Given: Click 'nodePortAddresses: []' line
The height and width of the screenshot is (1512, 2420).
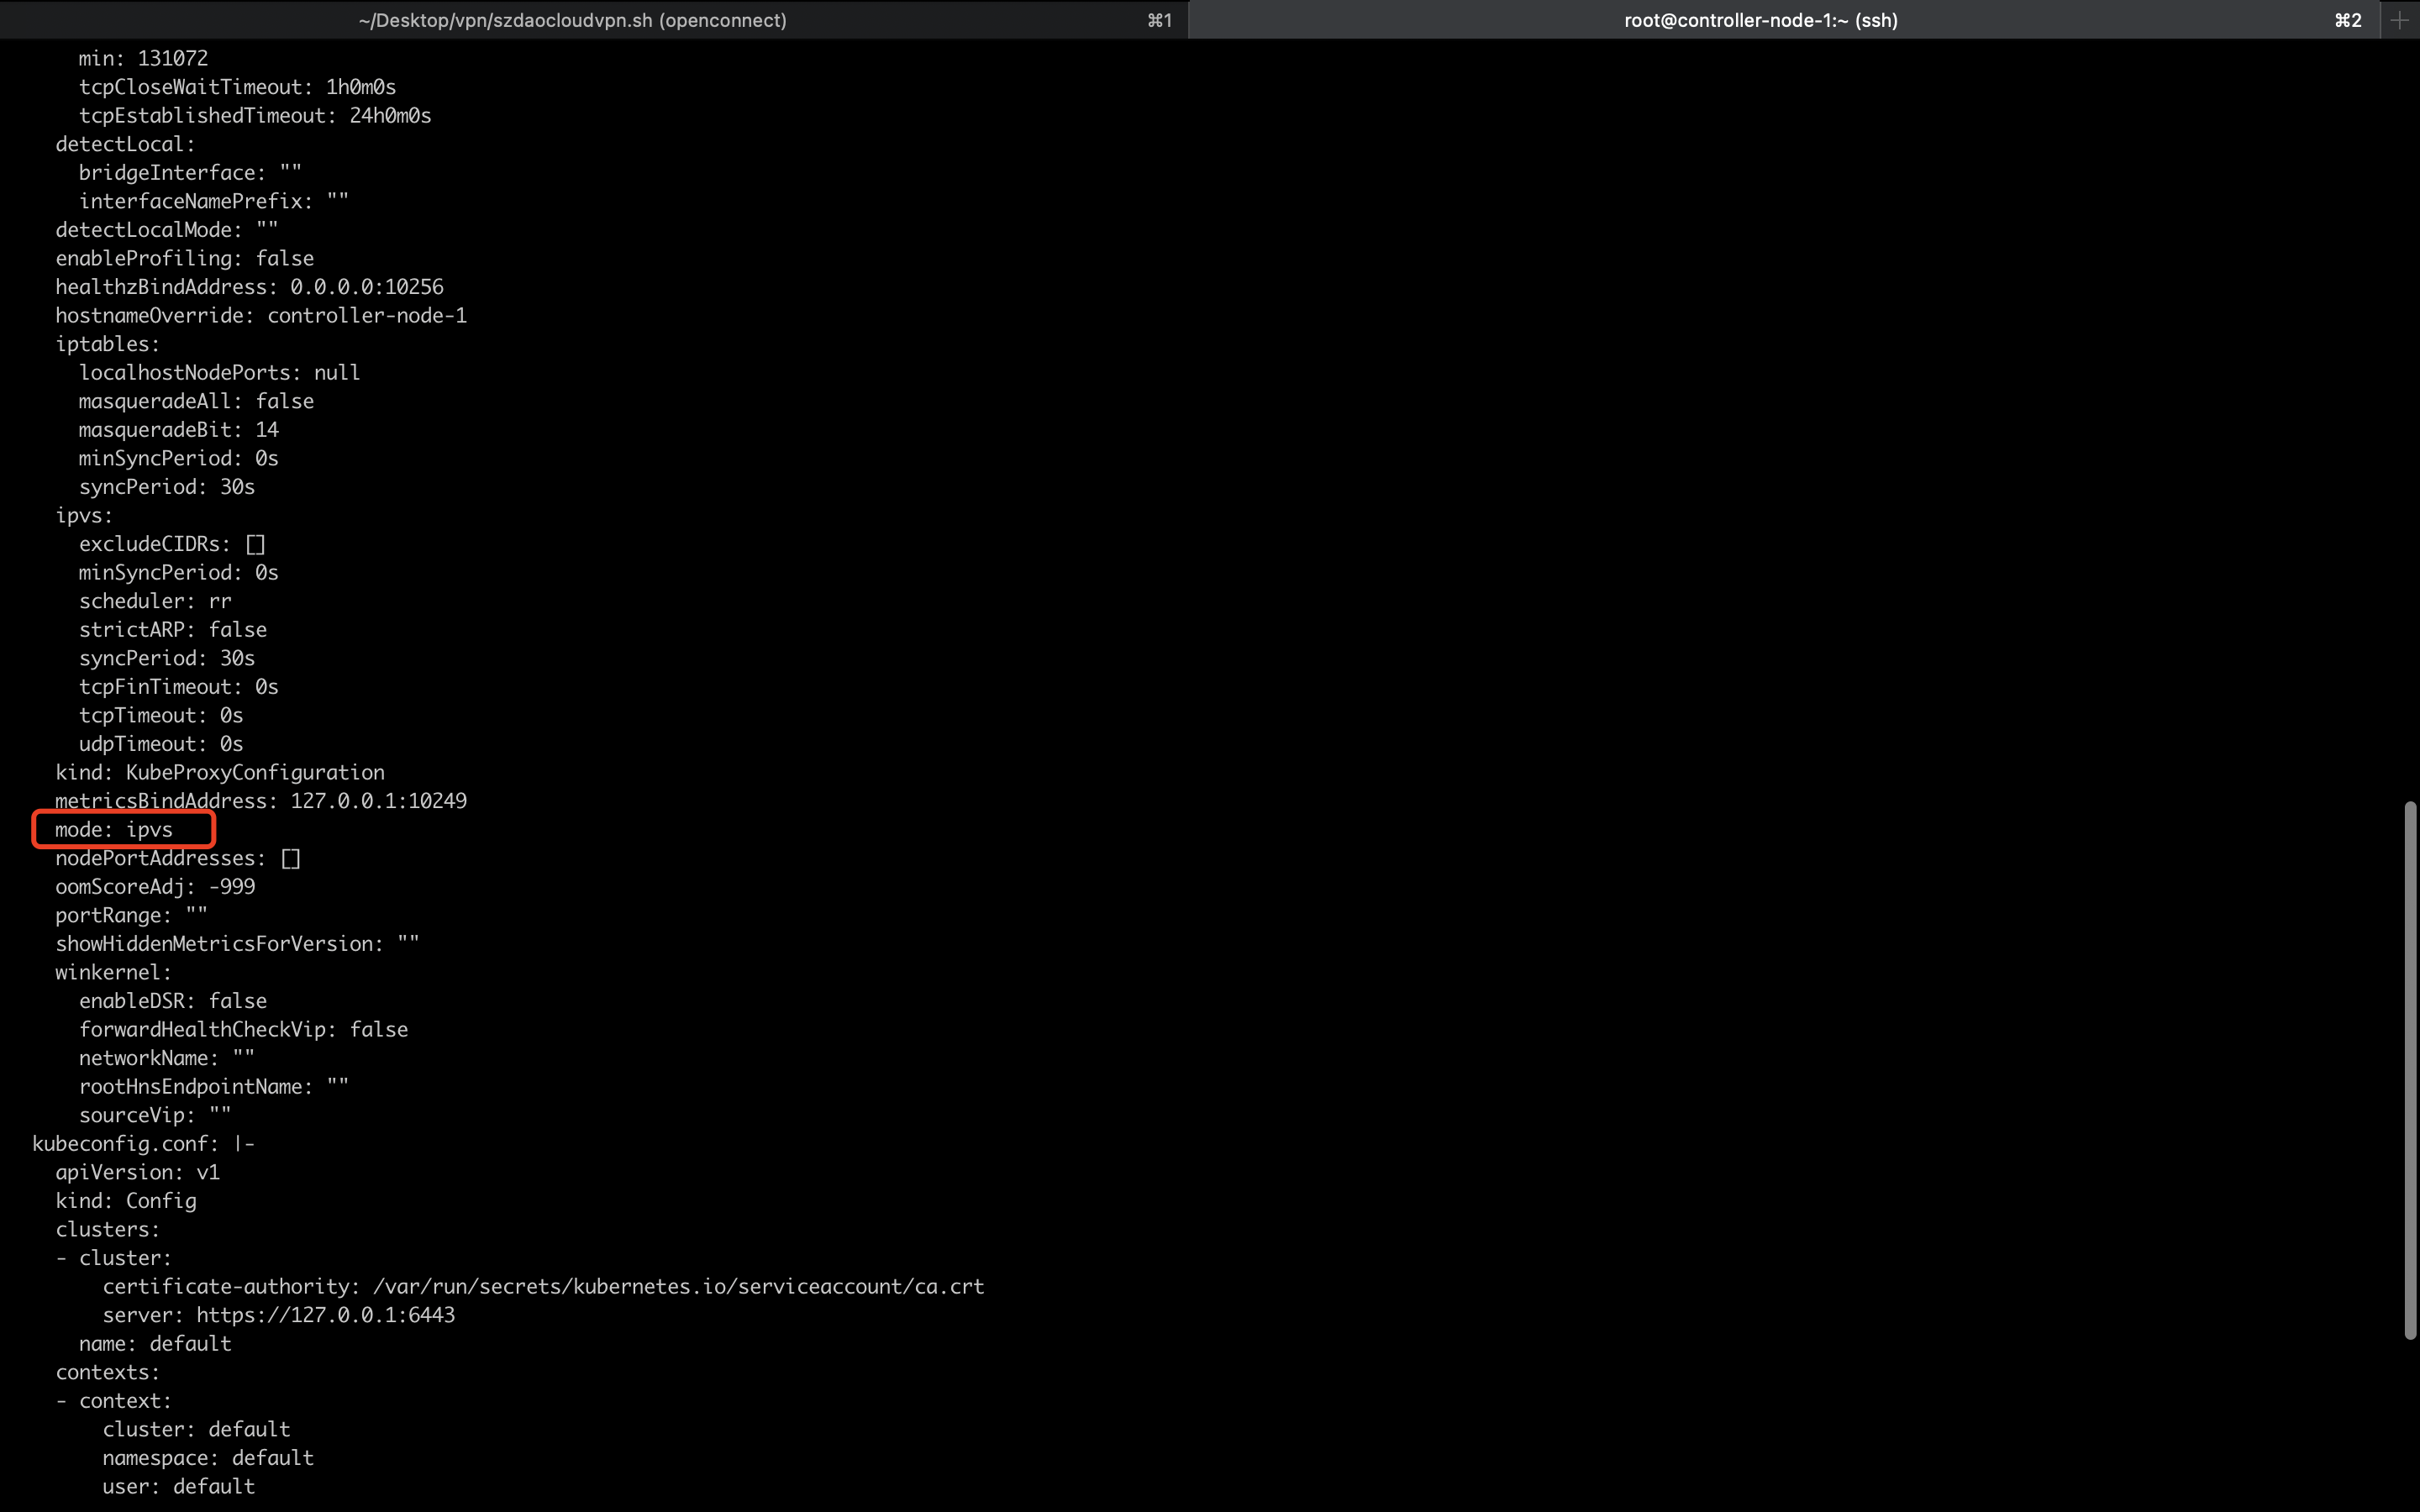Looking at the screenshot, I should pyautogui.click(x=178, y=858).
